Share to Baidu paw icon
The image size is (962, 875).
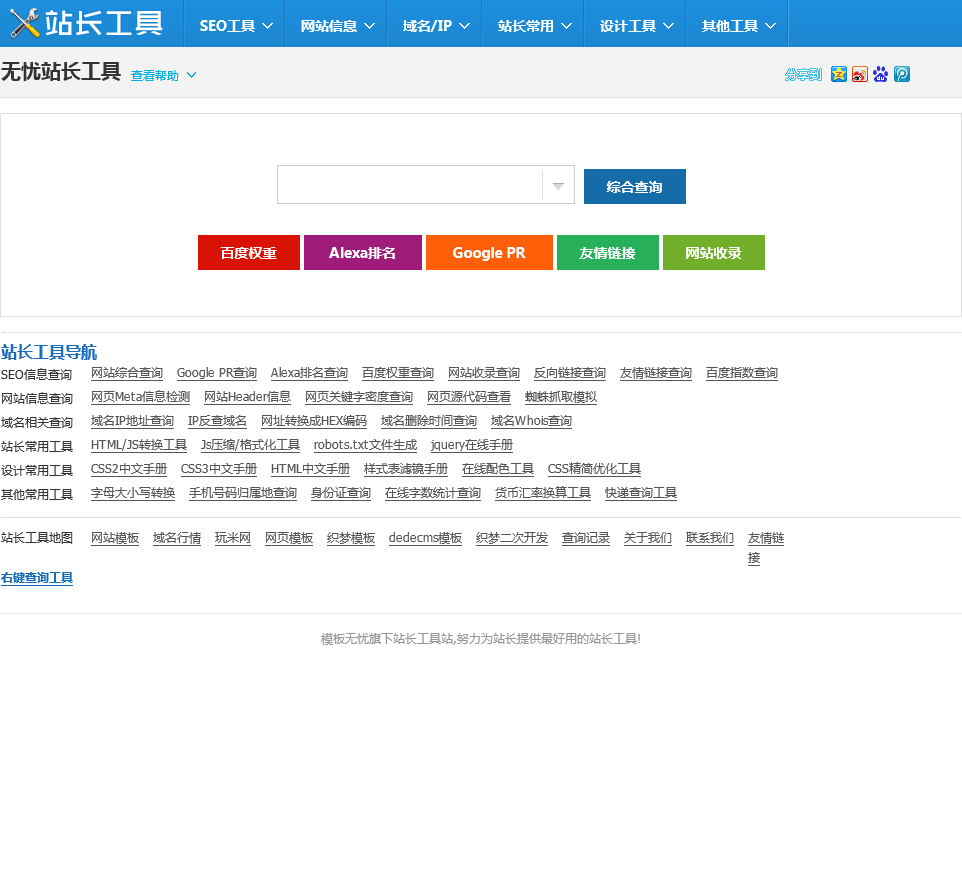(880, 74)
